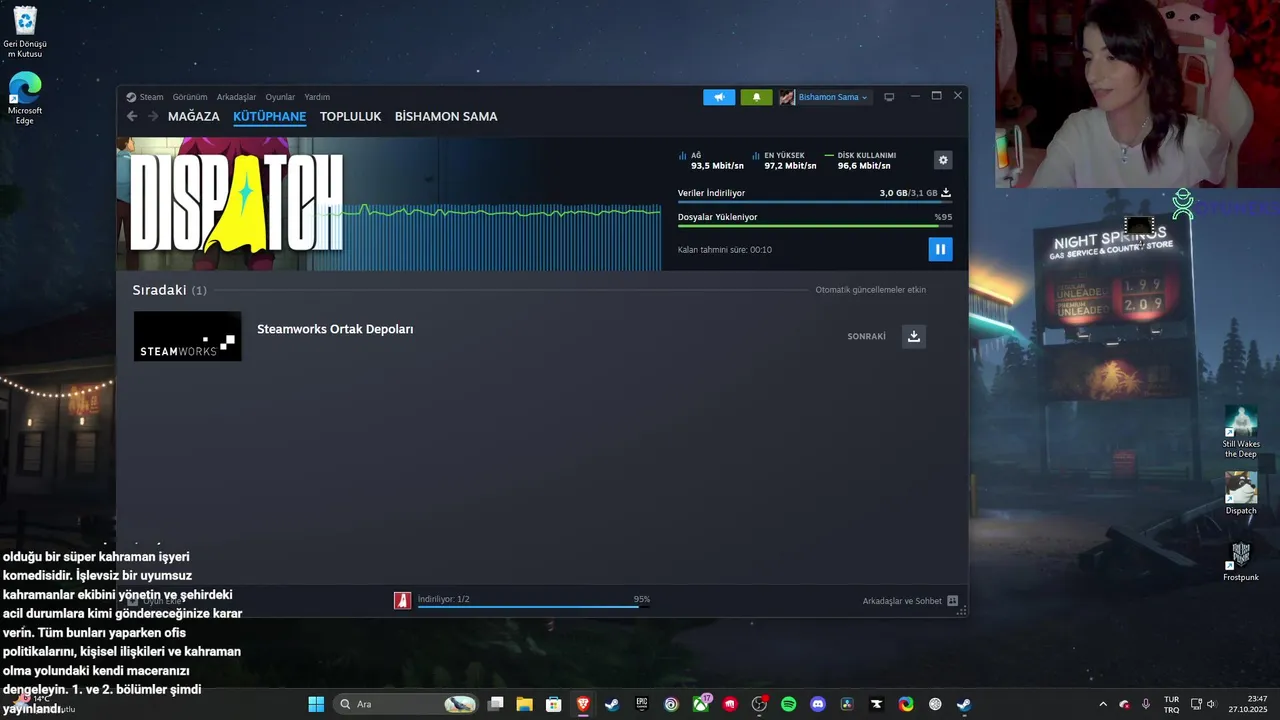Click the taskbar Ara search box
The width and height of the screenshot is (1280, 720).
click(x=406, y=704)
